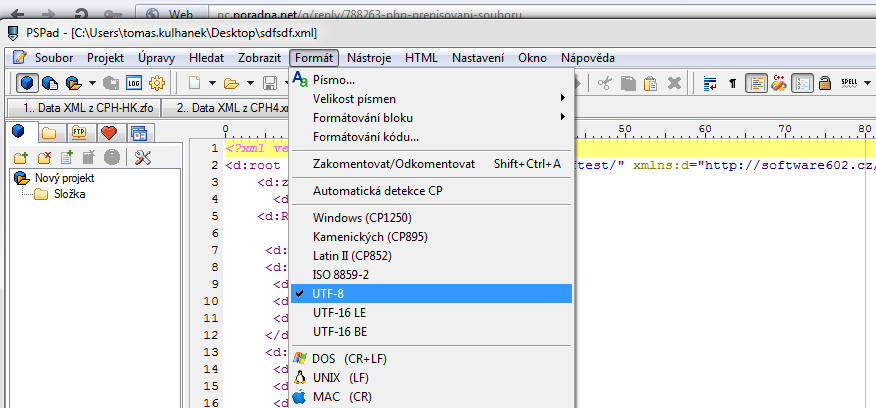Viewport: 876px width, 408px height.
Task: Choose Formátování kódu... menu item
Action: pyautogui.click(x=431, y=137)
